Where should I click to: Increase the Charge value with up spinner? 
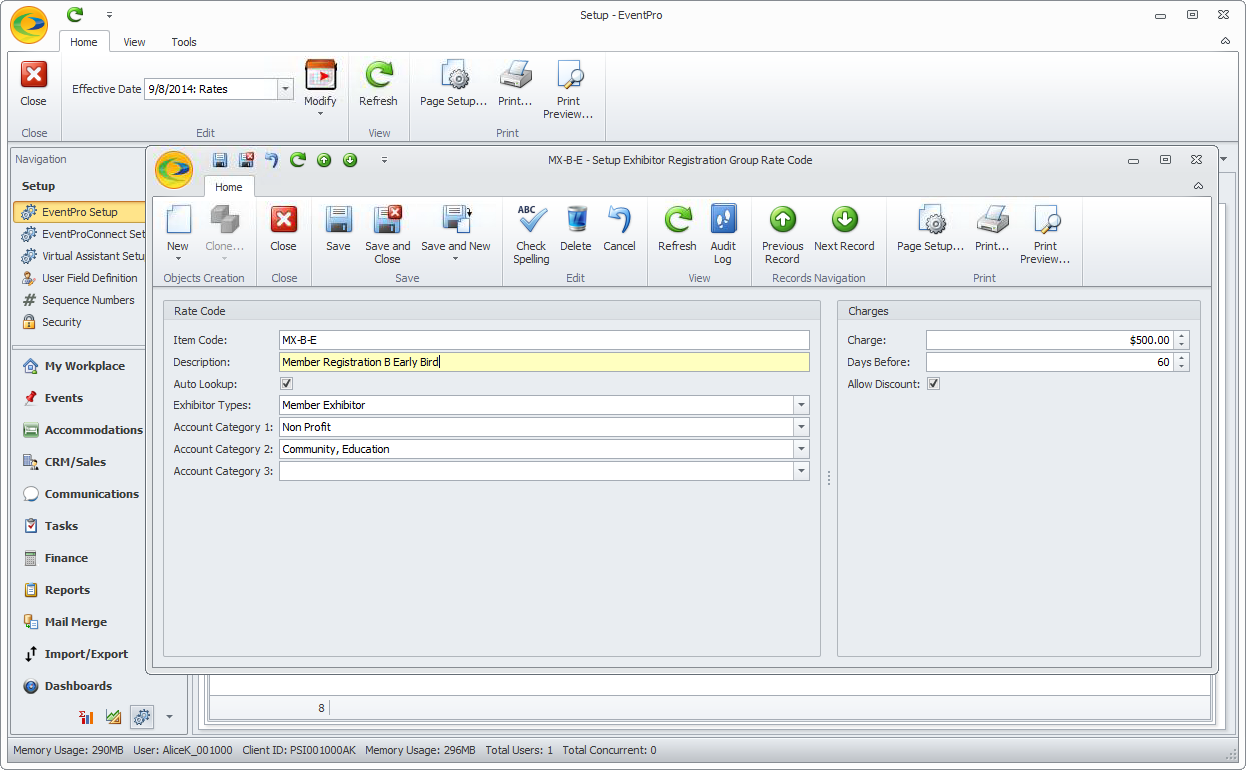(1182, 336)
